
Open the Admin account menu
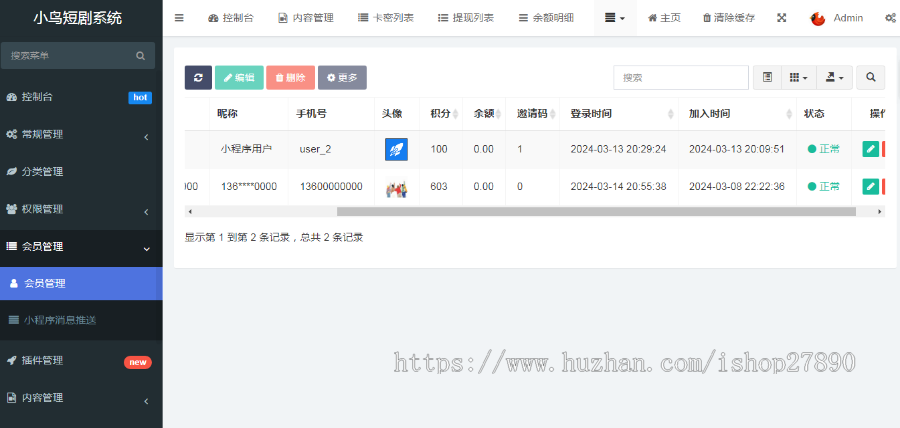coord(848,18)
